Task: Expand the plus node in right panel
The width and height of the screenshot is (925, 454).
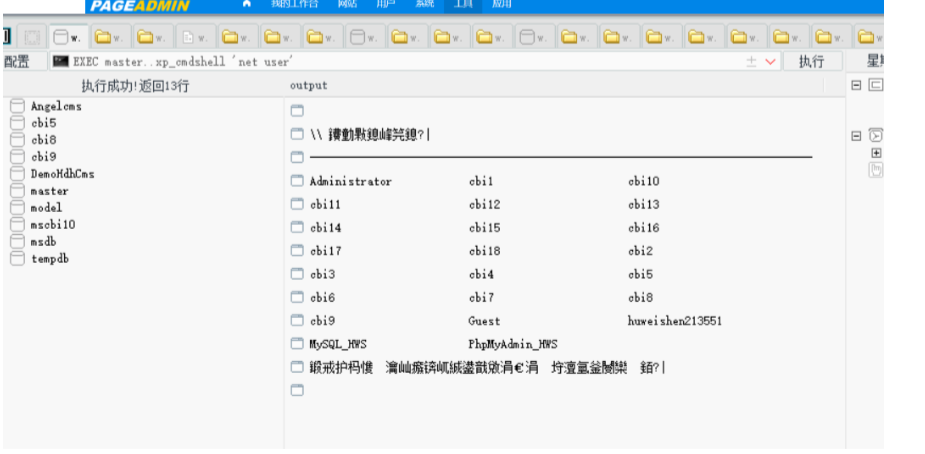Action: [x=876, y=153]
